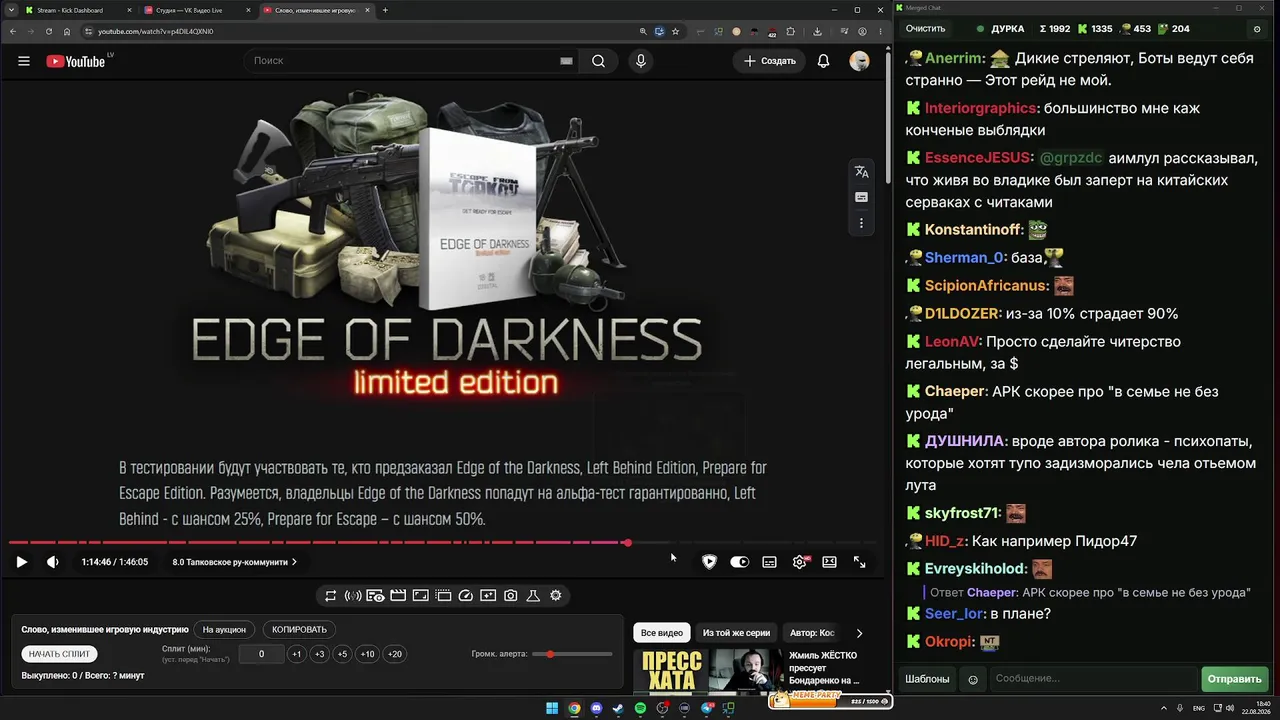Image resolution: width=1280 pixels, height=720 pixels.
Task: Open Spotify from the taskbar
Action: click(x=641, y=709)
